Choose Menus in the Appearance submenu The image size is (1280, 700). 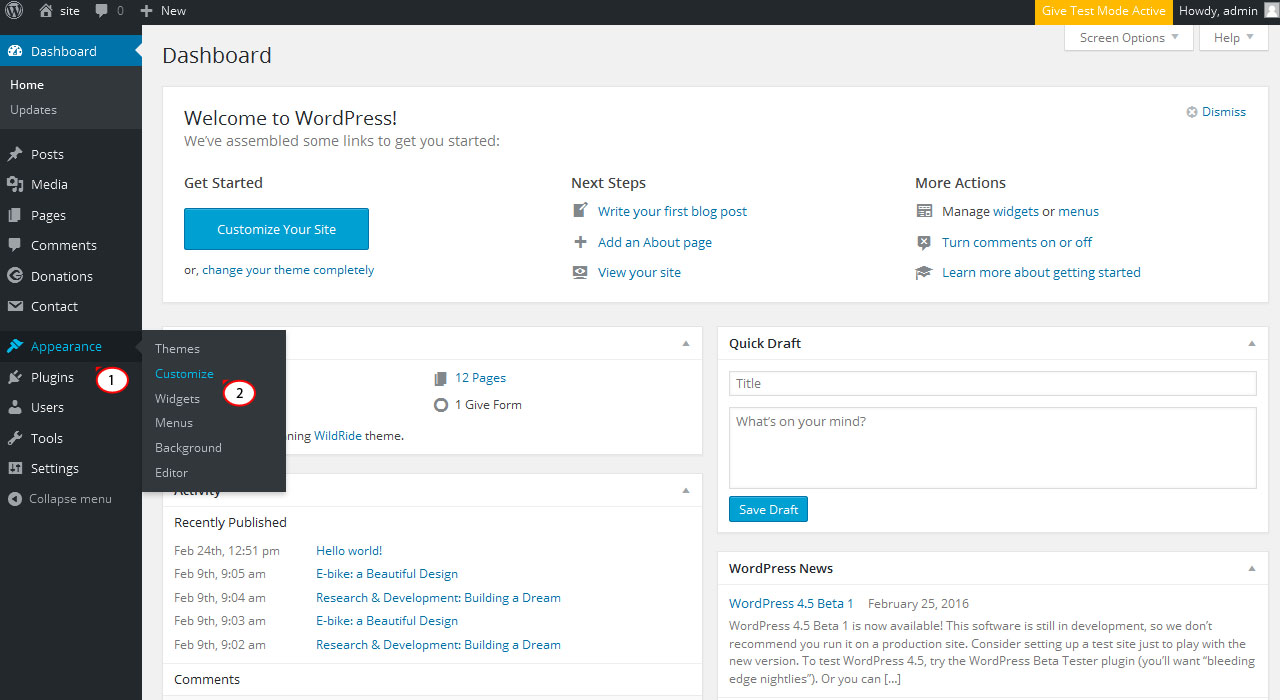[x=174, y=423]
